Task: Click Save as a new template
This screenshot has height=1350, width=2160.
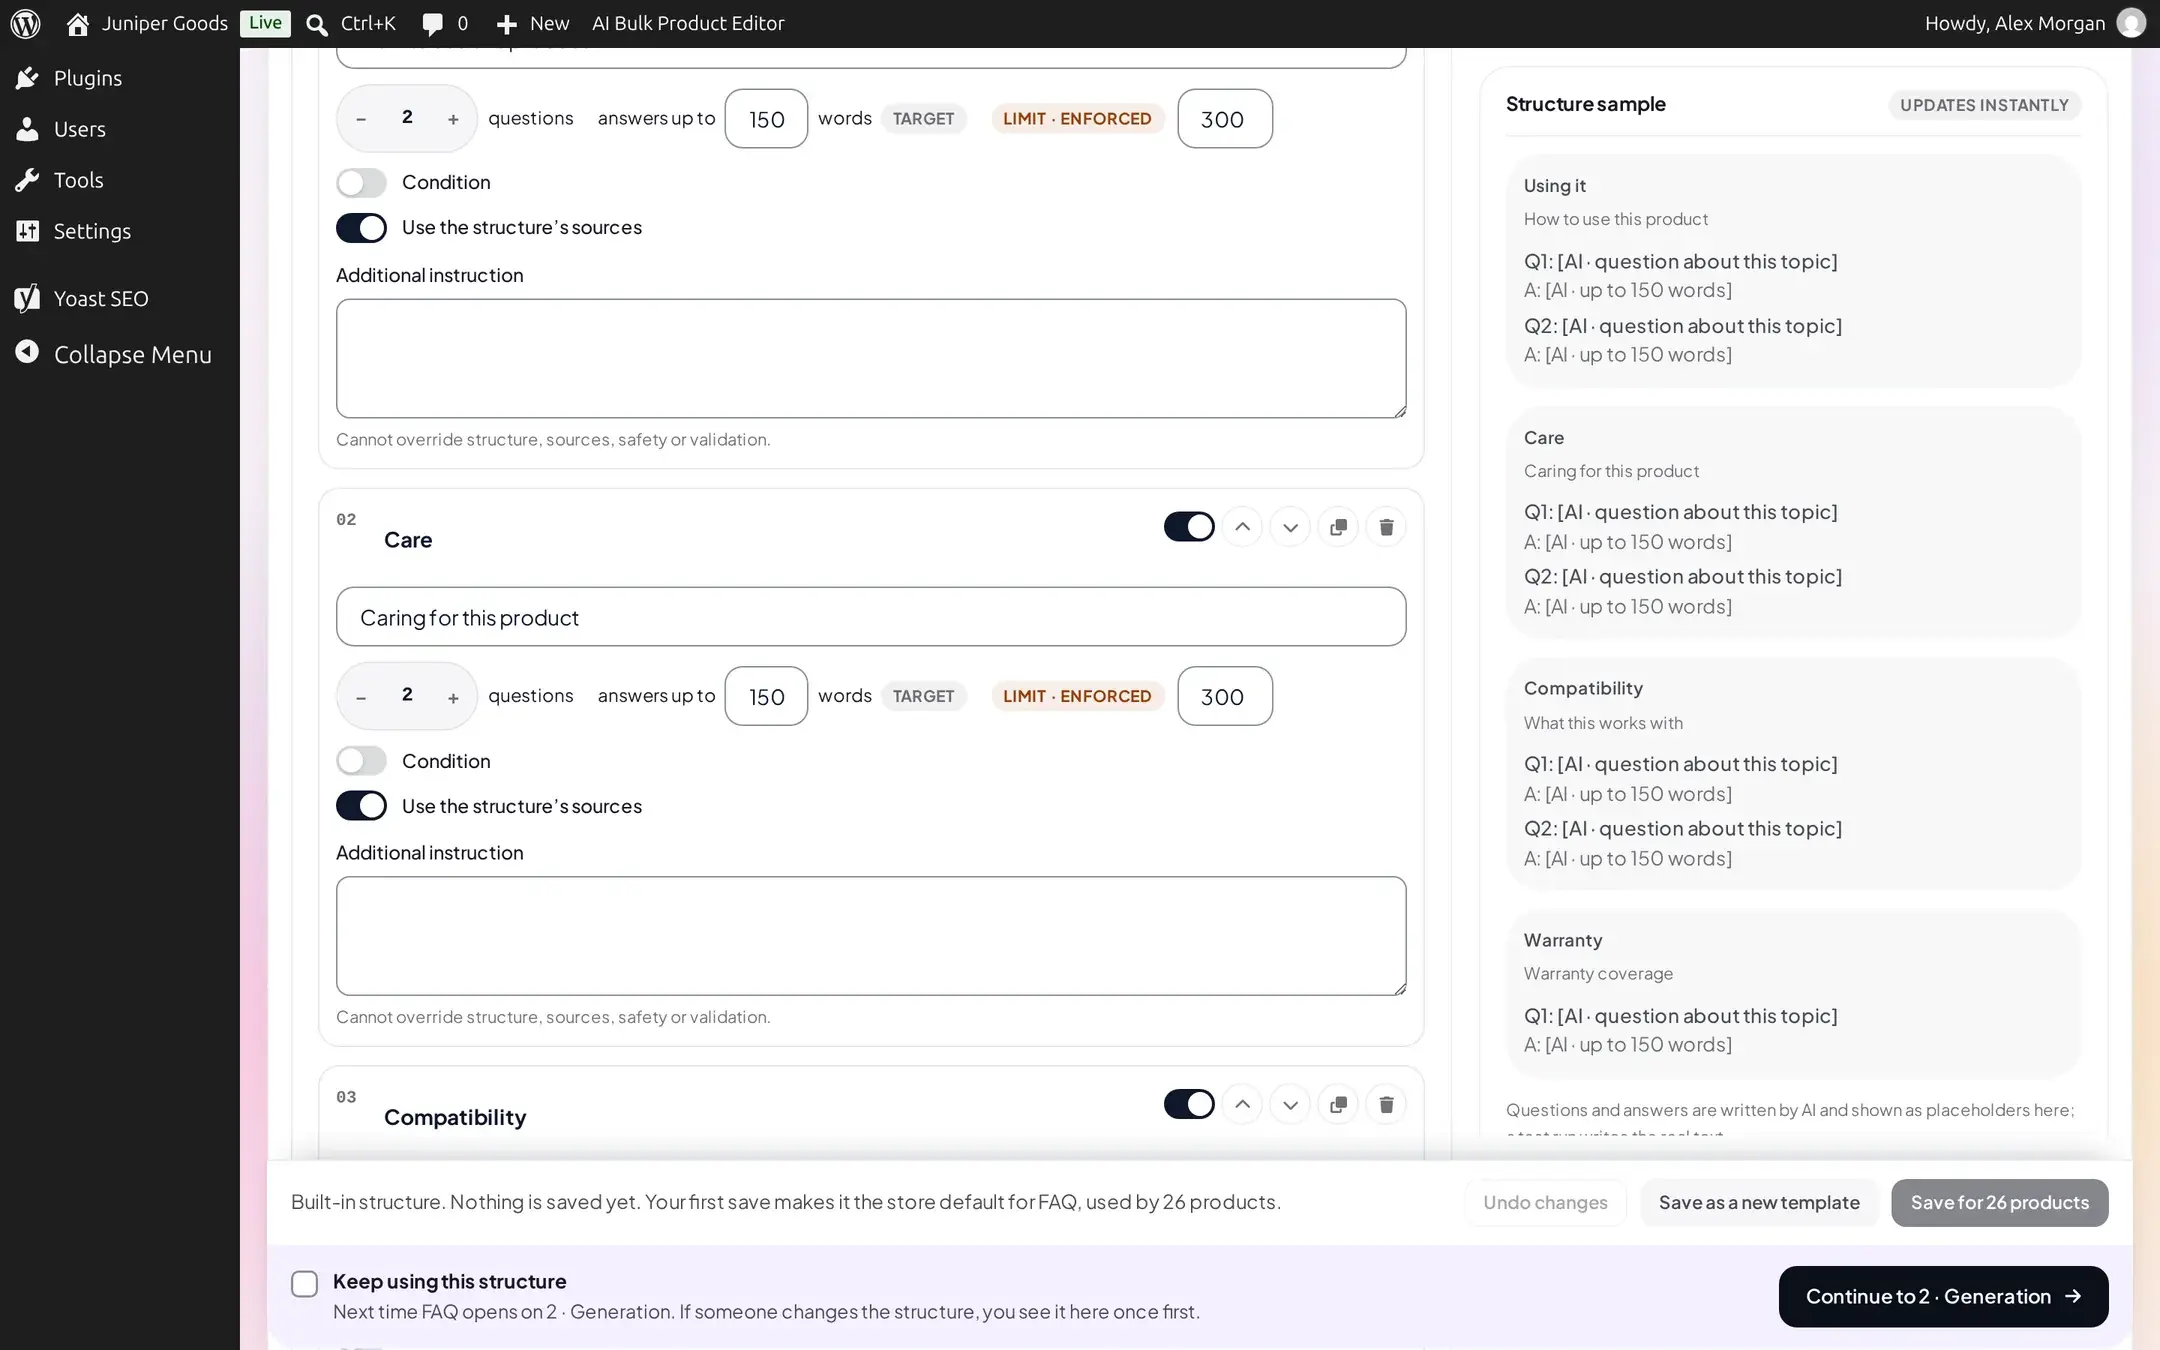Action: [1759, 1203]
